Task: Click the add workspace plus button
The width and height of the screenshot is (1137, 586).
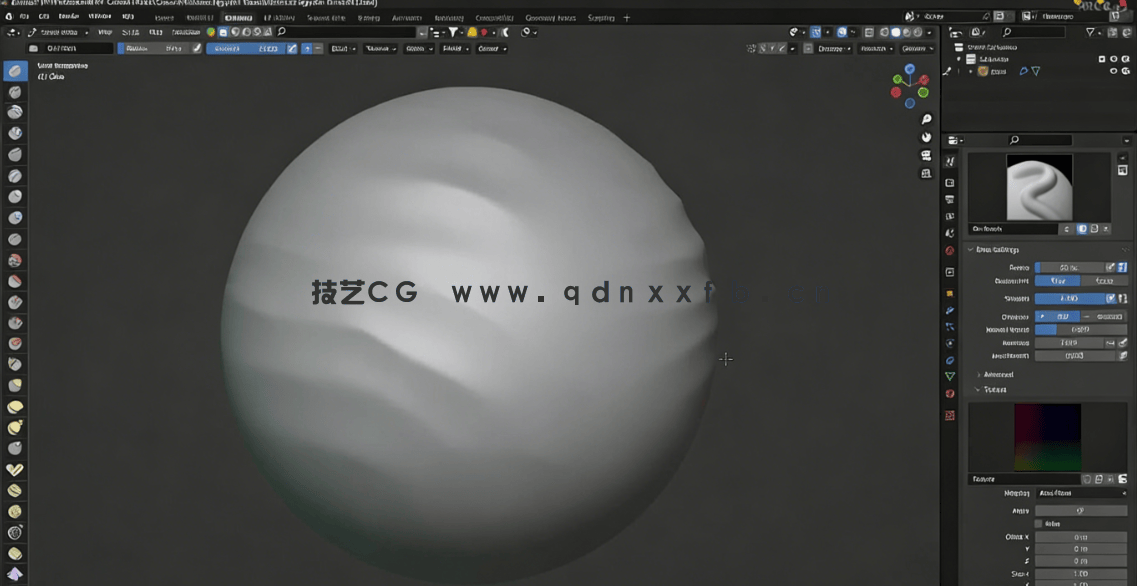Action: [x=625, y=17]
